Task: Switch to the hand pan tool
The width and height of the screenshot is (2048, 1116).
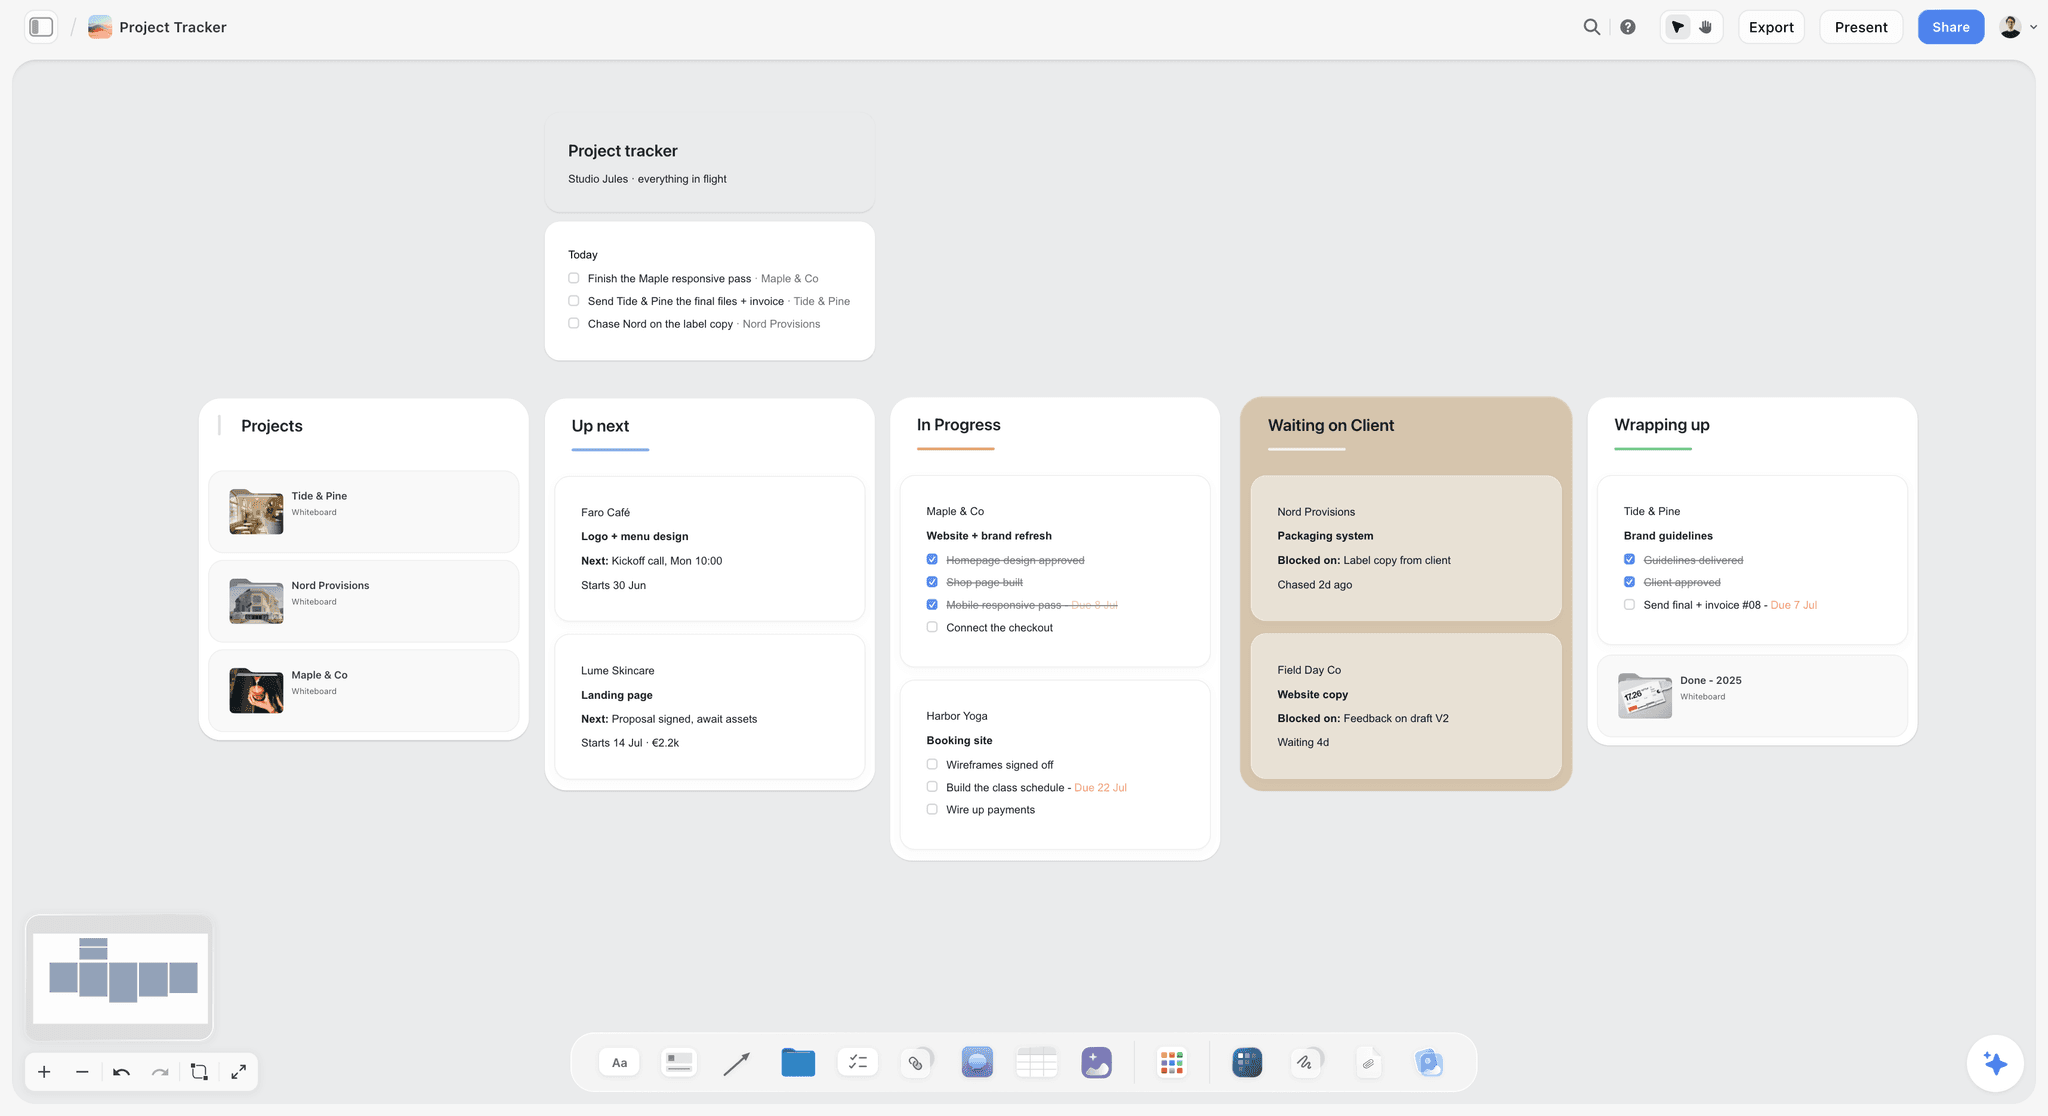Action: coord(1706,27)
